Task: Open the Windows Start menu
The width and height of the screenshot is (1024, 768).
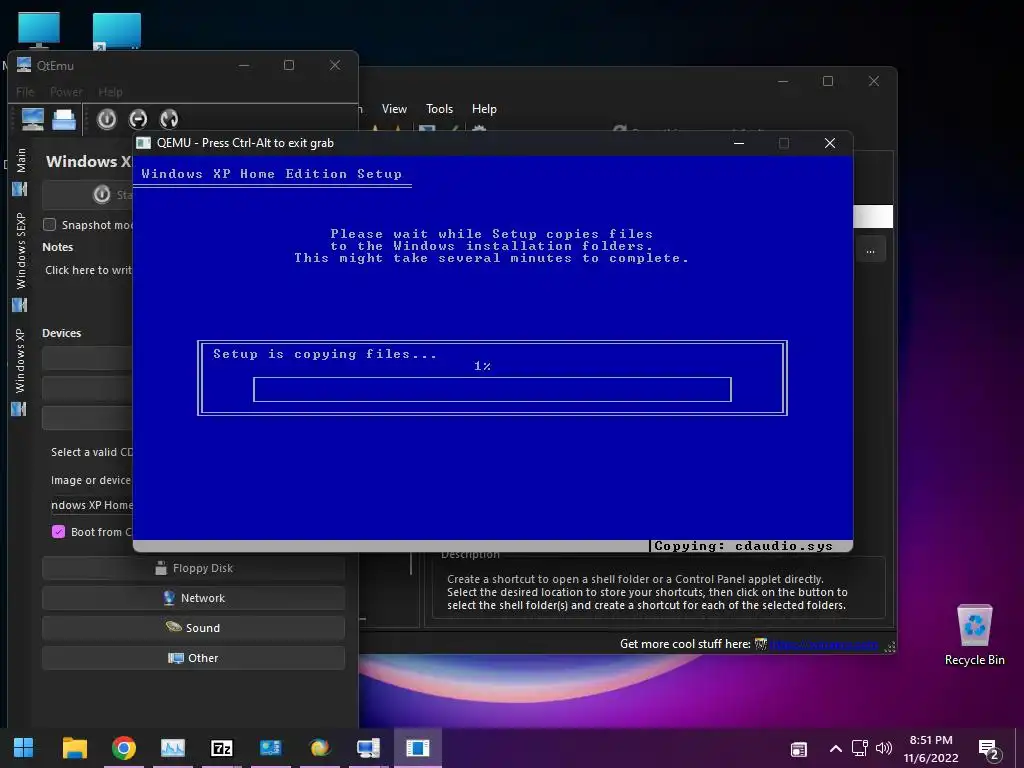Action: point(24,748)
